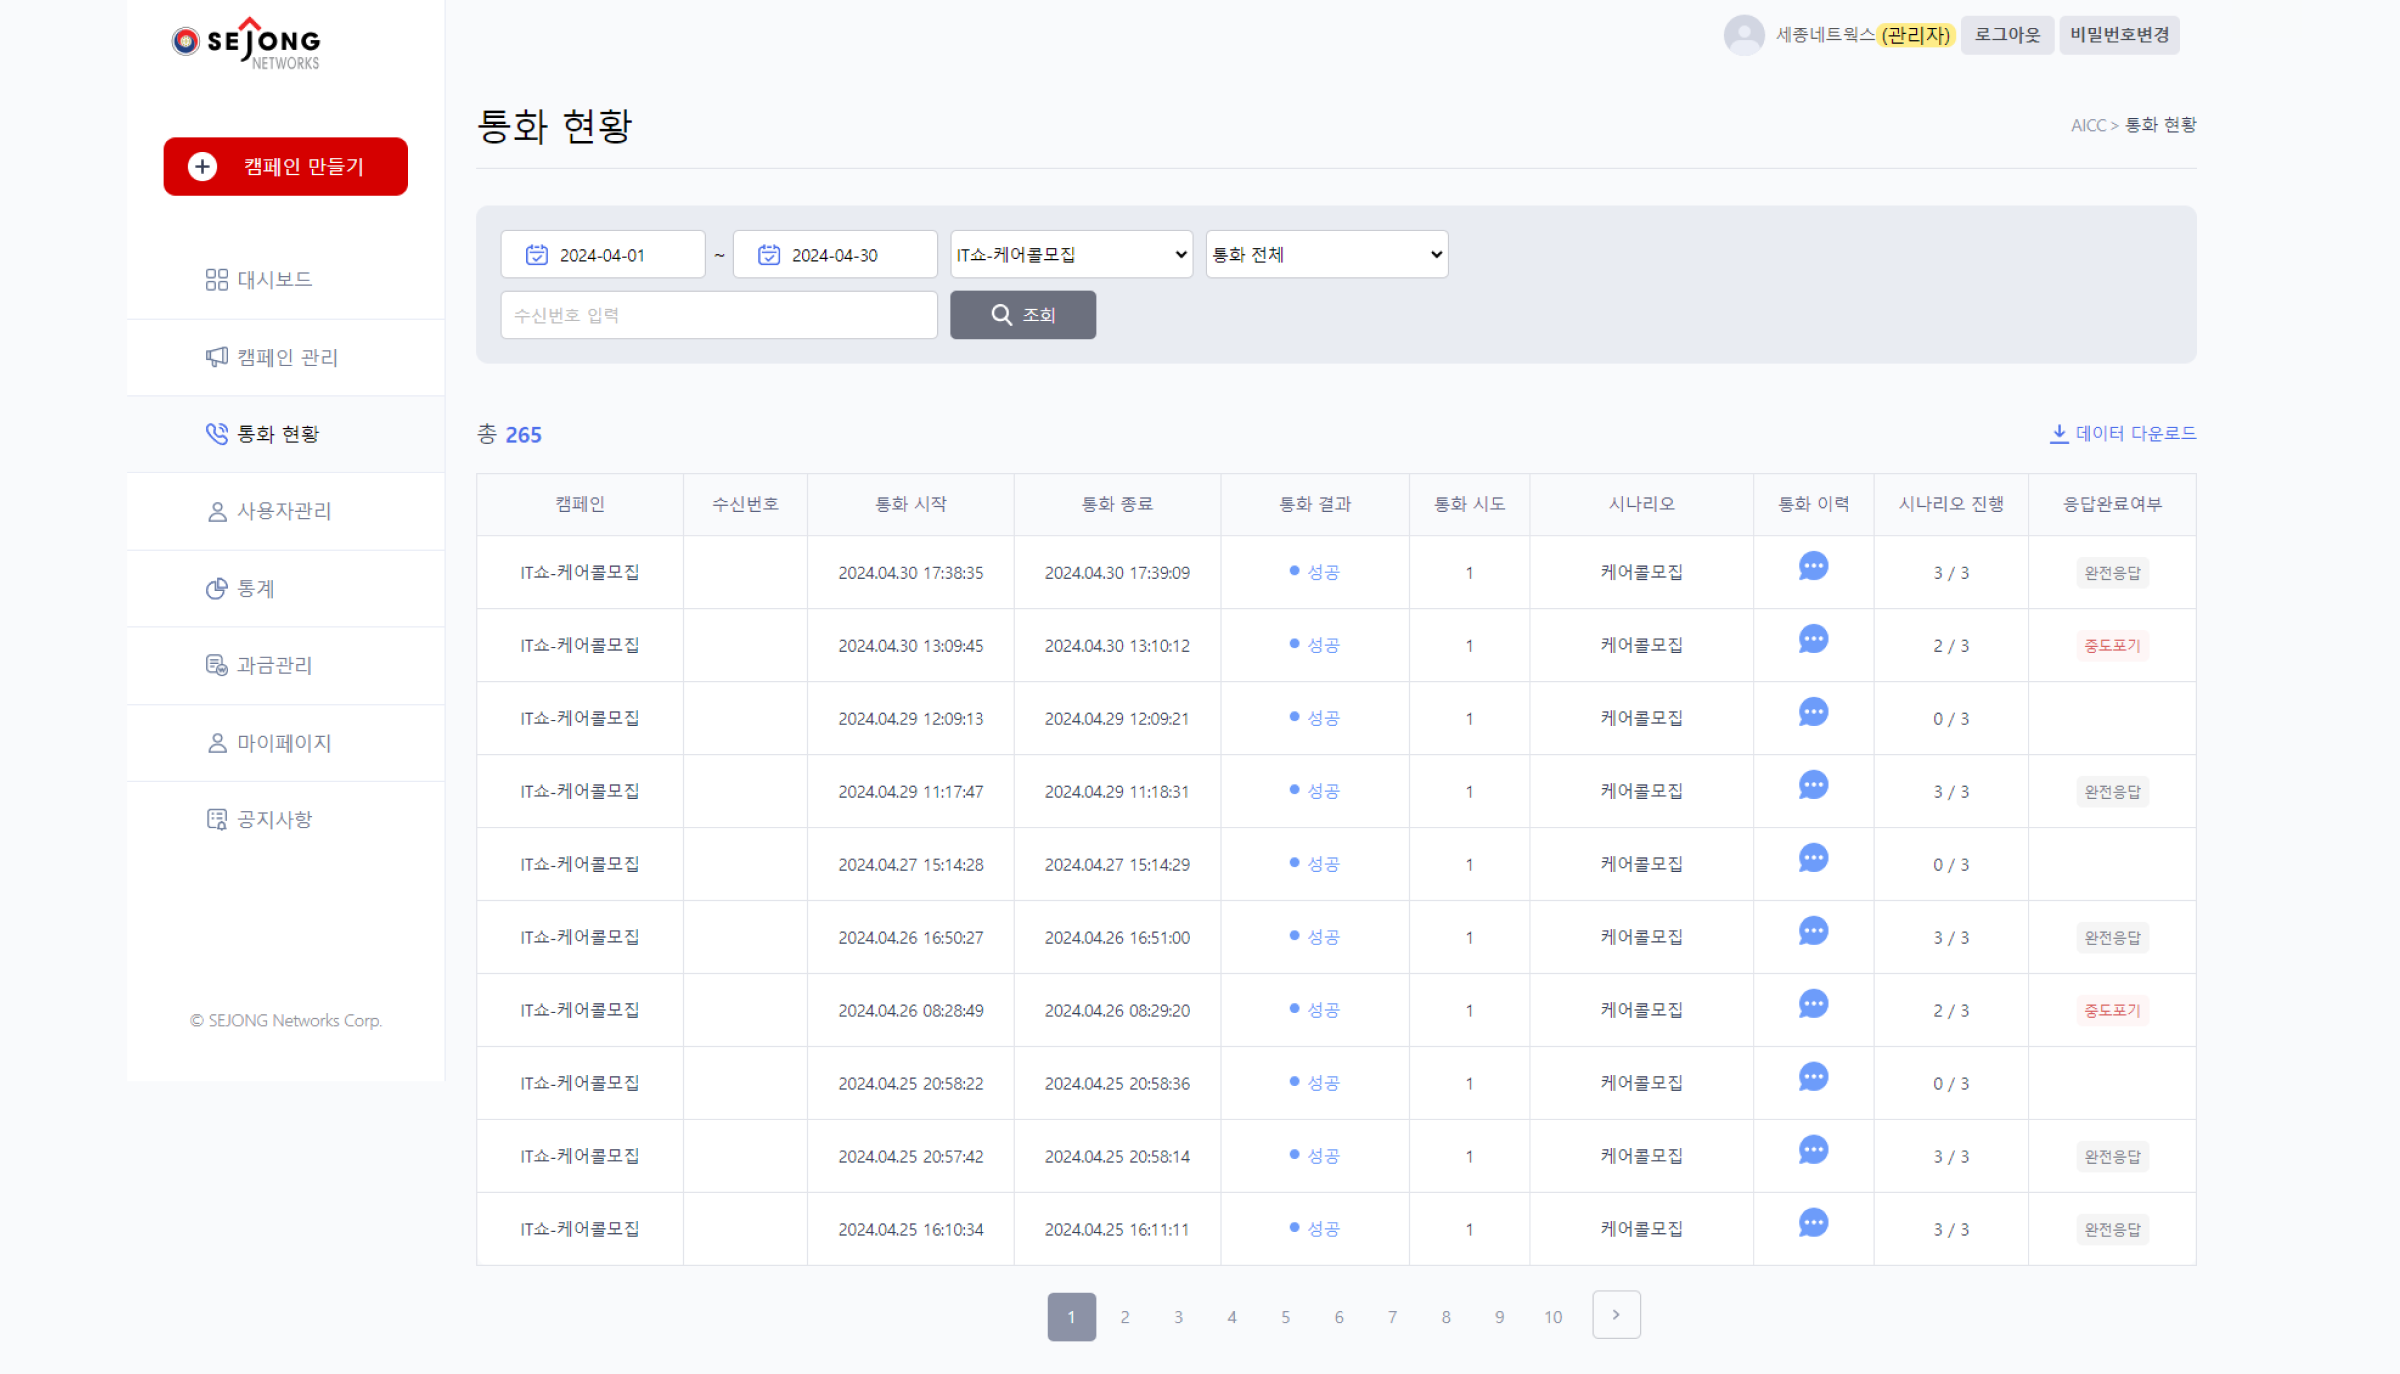Expand the IT쇼-케어콜모집 campaign dropdown
This screenshot has height=1374, width=2400.
pyautogui.click(x=1070, y=255)
